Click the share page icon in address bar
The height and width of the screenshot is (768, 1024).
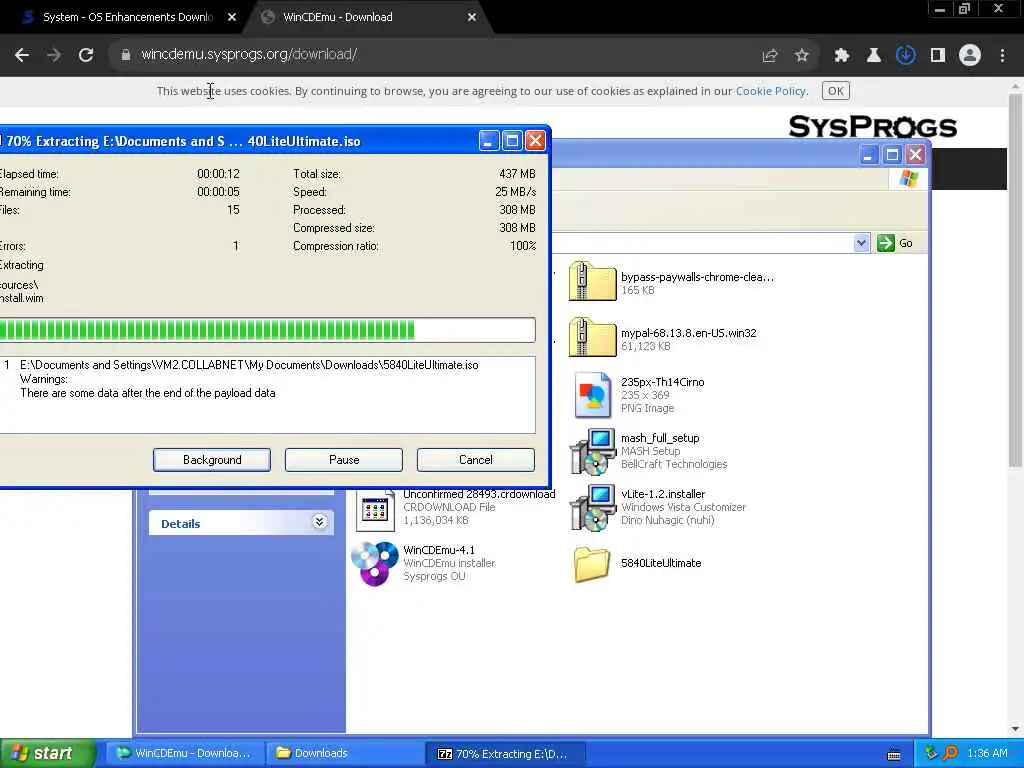click(x=770, y=56)
